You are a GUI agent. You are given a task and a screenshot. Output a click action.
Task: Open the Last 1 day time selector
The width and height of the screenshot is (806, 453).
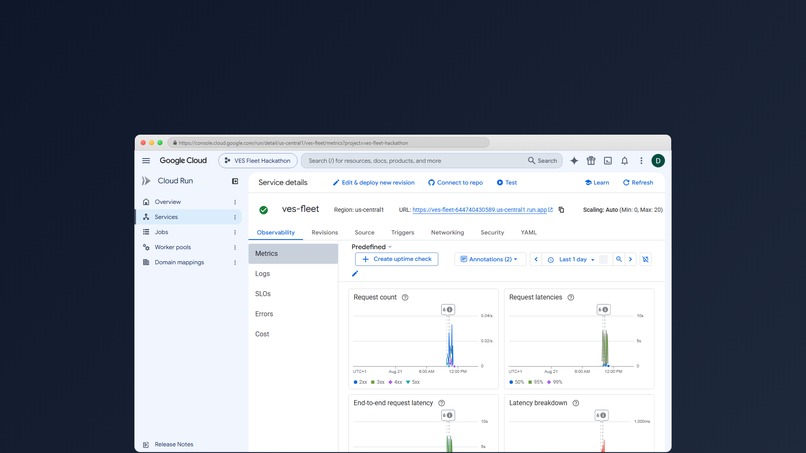572,259
